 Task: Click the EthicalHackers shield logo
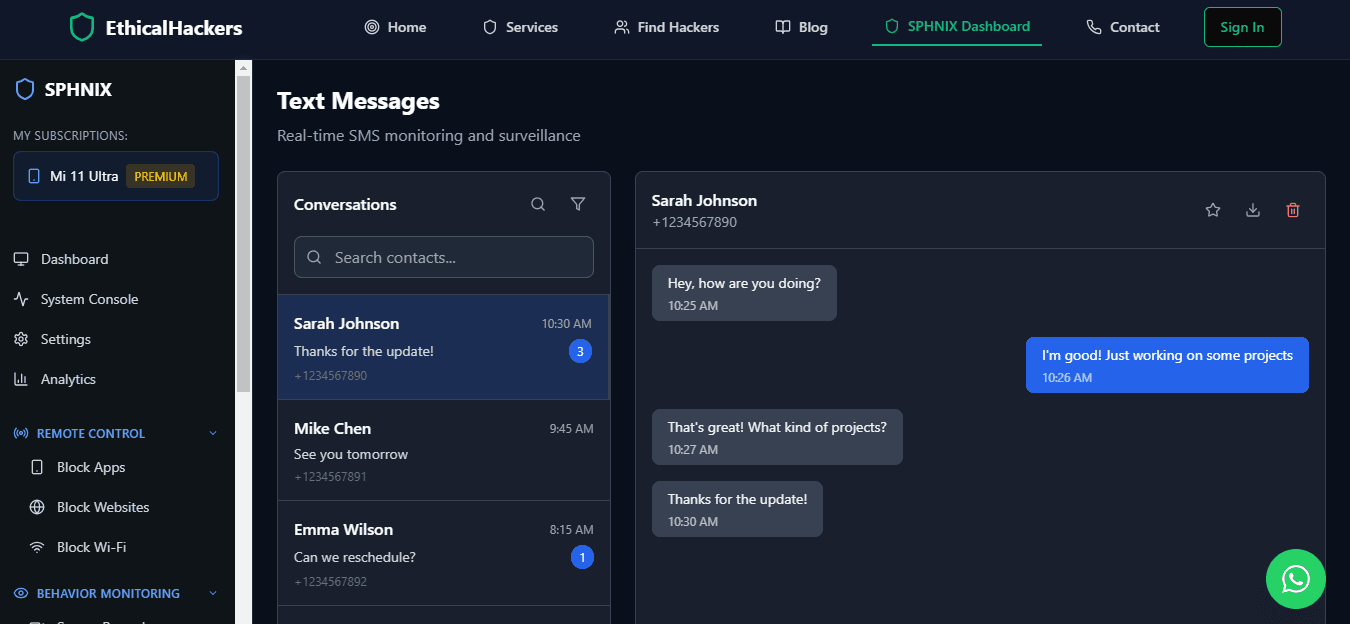(82, 27)
